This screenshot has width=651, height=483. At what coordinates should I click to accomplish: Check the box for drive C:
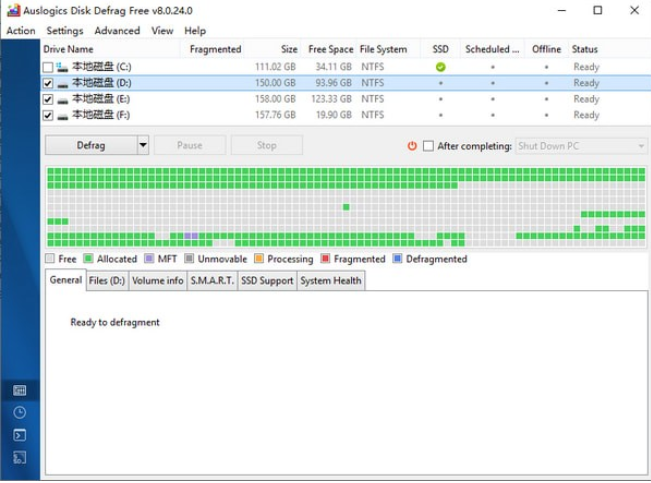point(48,67)
